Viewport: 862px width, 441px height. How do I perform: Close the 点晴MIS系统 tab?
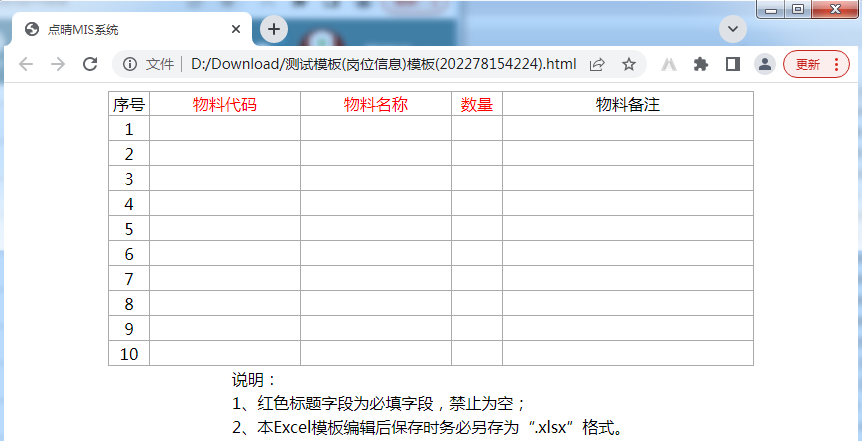click(236, 29)
